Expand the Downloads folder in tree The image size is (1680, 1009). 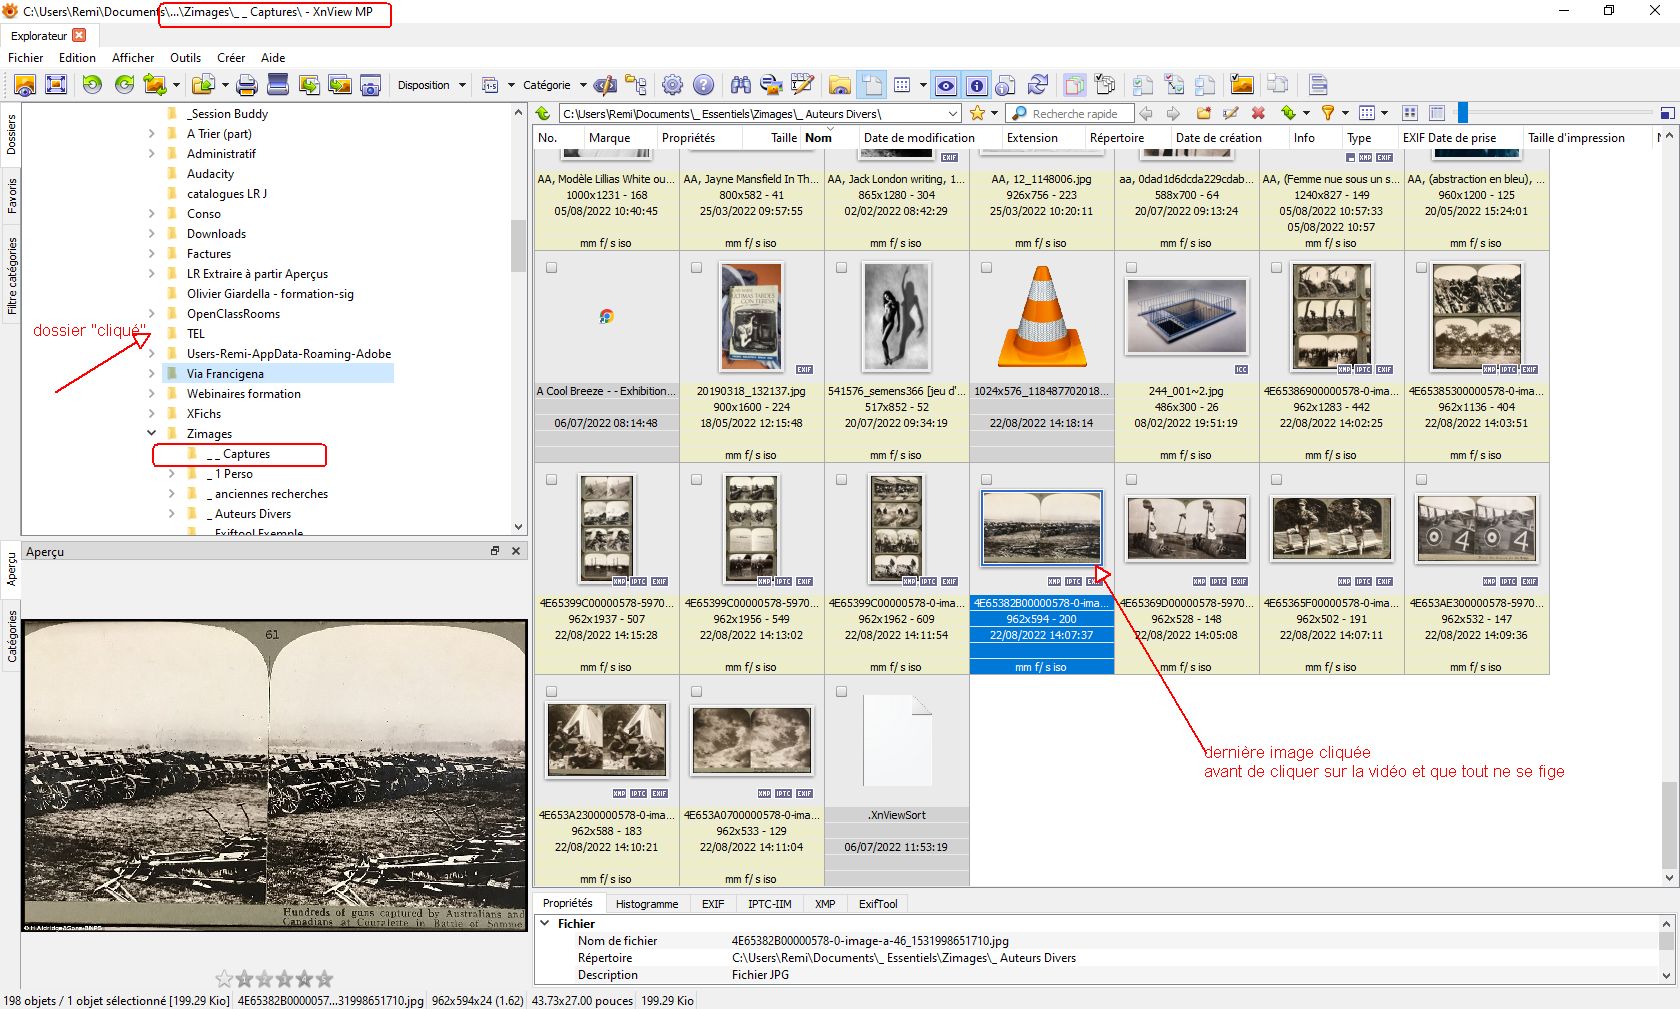tap(152, 234)
